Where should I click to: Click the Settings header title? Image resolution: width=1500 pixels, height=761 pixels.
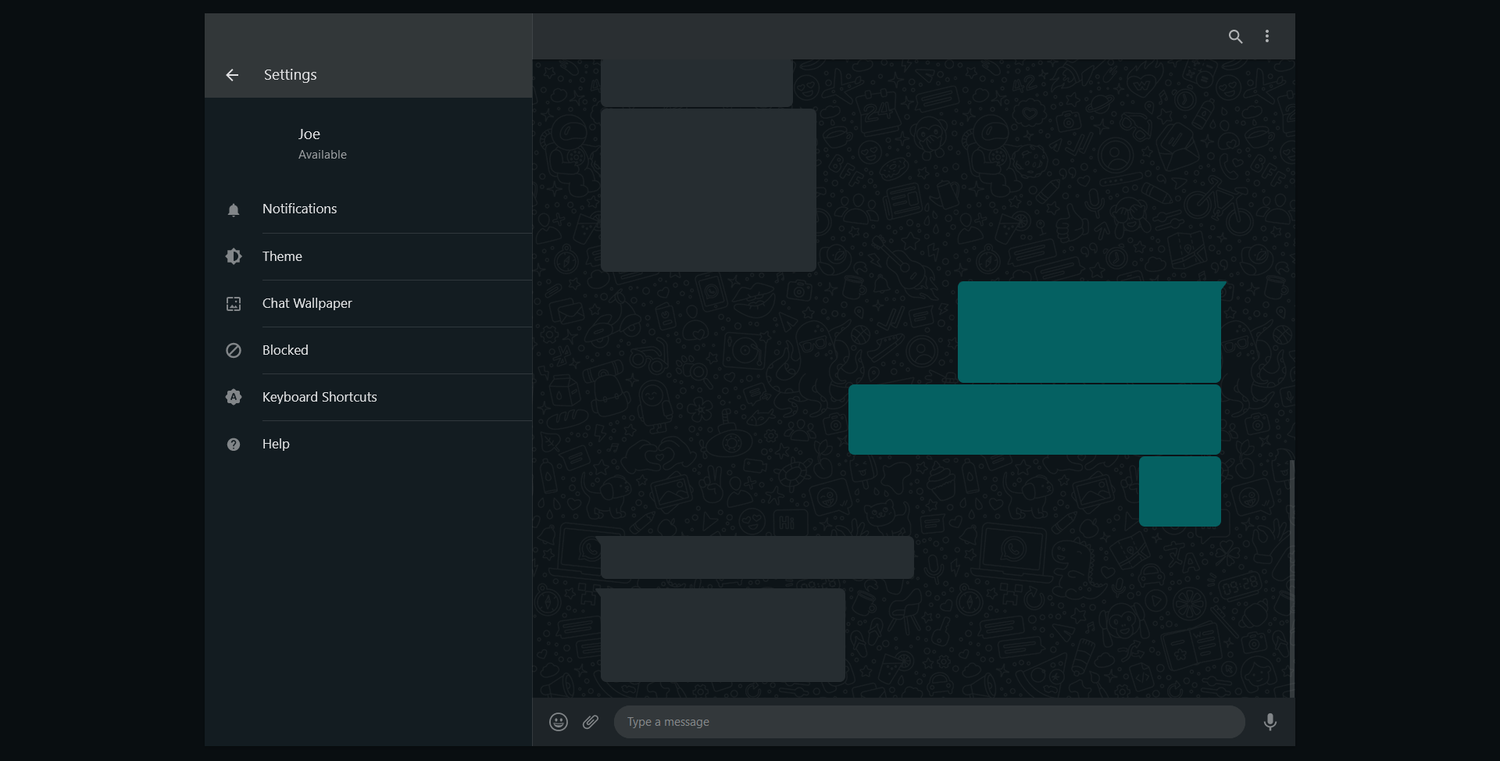(290, 75)
